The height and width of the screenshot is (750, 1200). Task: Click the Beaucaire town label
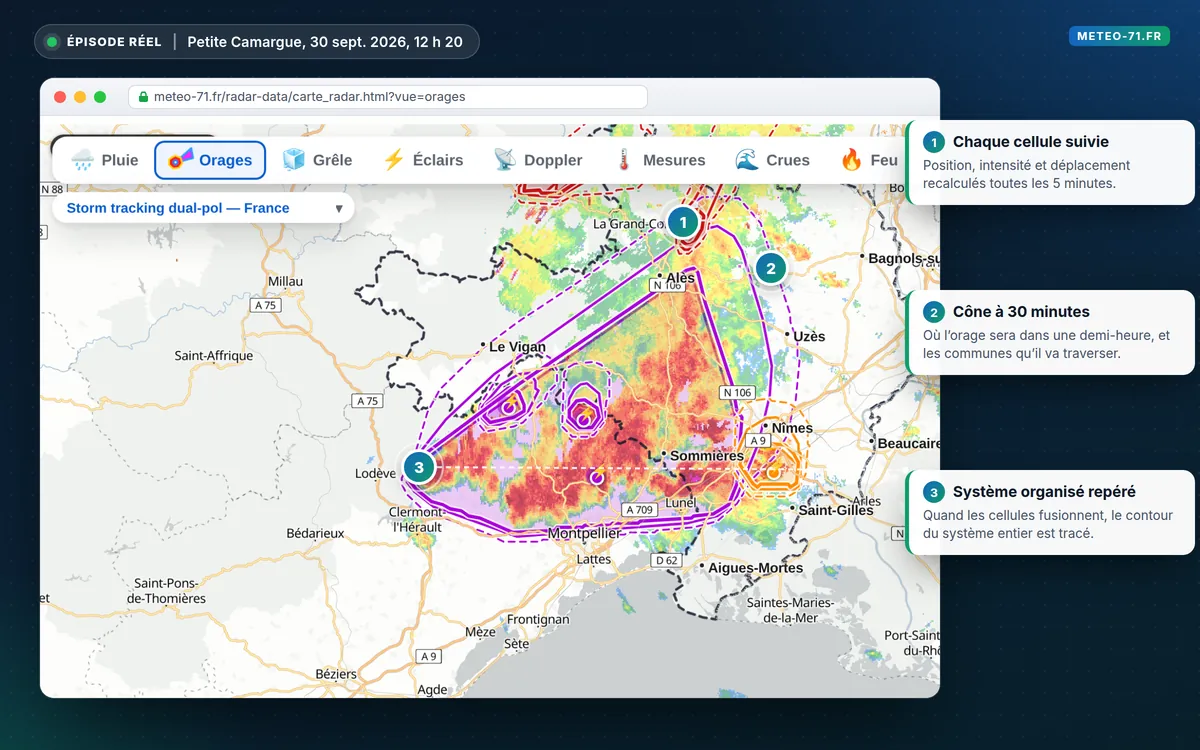pyautogui.click(x=910, y=443)
